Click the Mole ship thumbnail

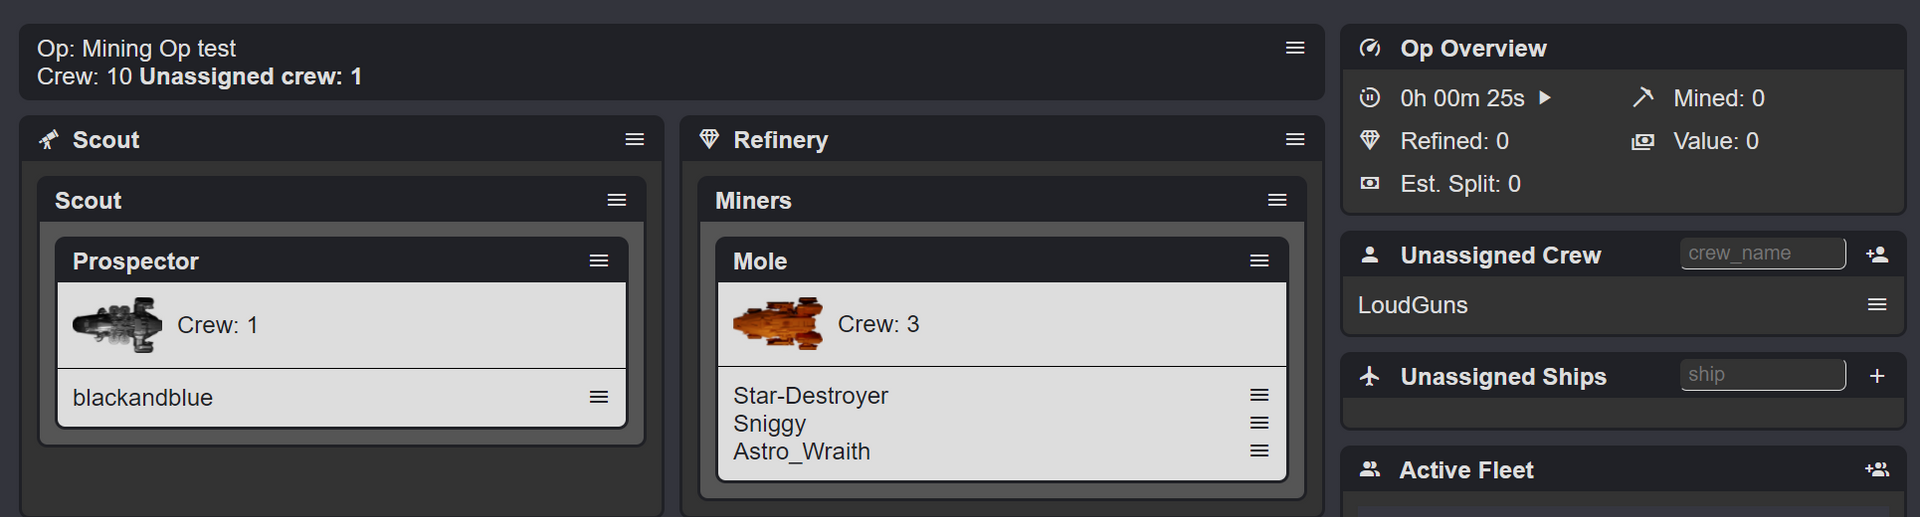[778, 324]
